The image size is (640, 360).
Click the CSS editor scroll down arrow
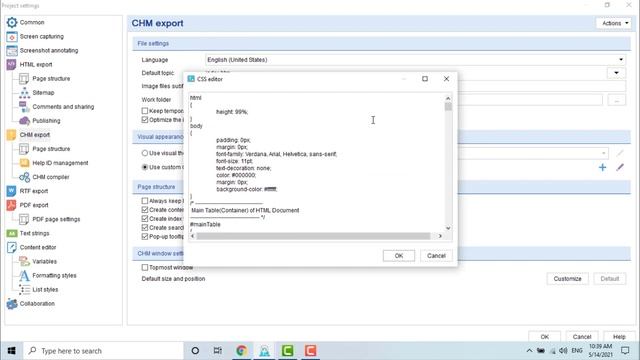(448, 229)
